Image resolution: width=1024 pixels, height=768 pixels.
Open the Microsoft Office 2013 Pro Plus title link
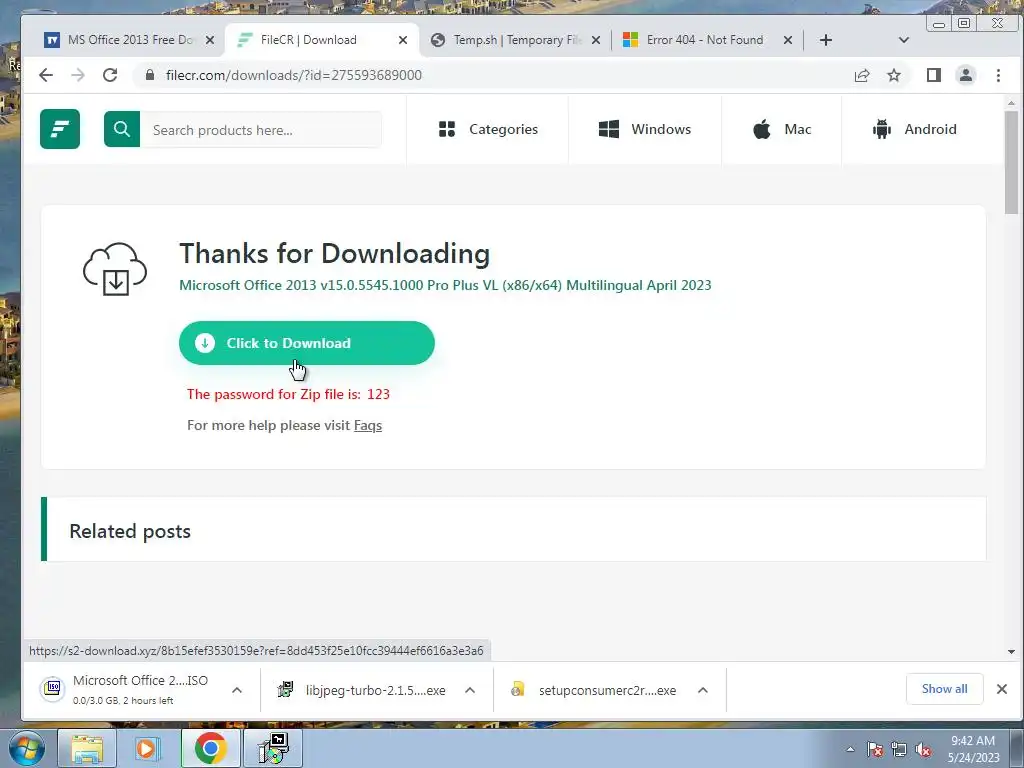click(445, 285)
